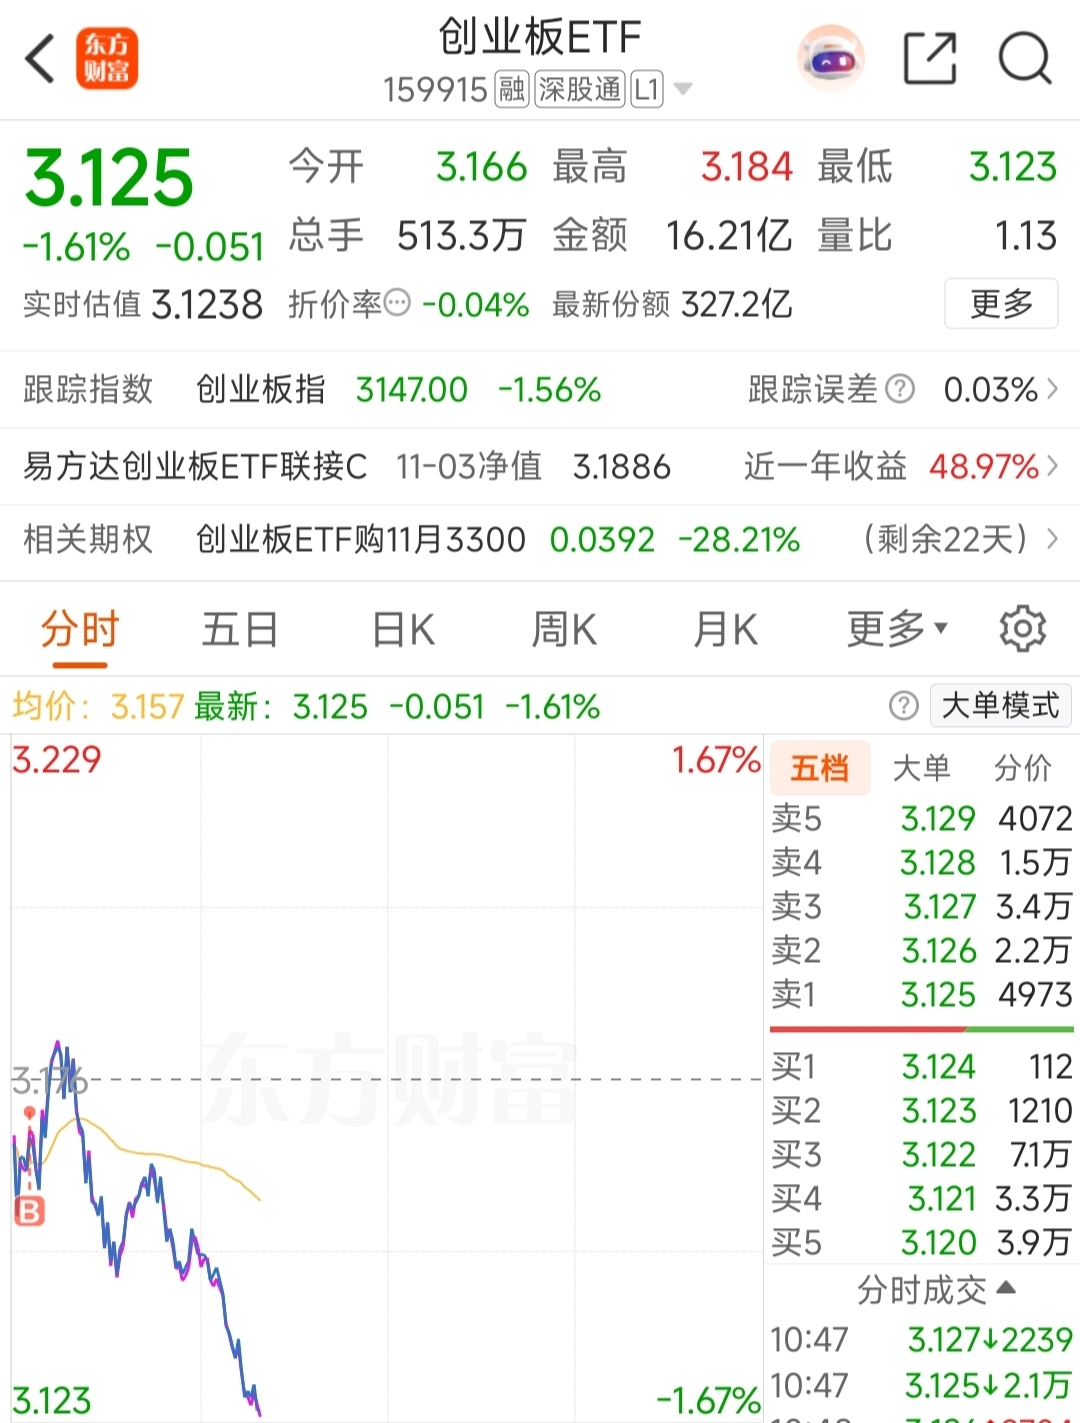This screenshot has height=1423, width=1080.
Task: Select the 分时 chart tab
Action: [80, 630]
